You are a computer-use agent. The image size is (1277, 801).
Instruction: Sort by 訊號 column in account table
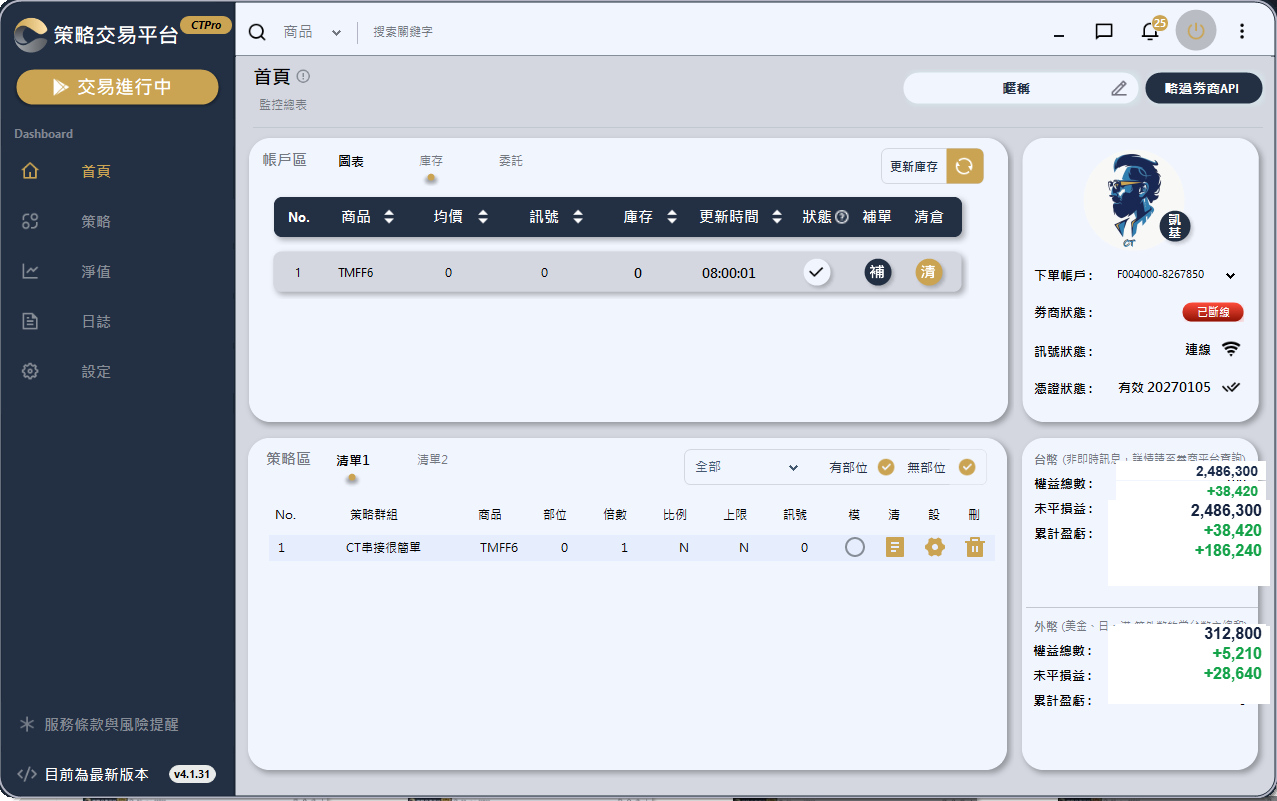click(x=577, y=217)
